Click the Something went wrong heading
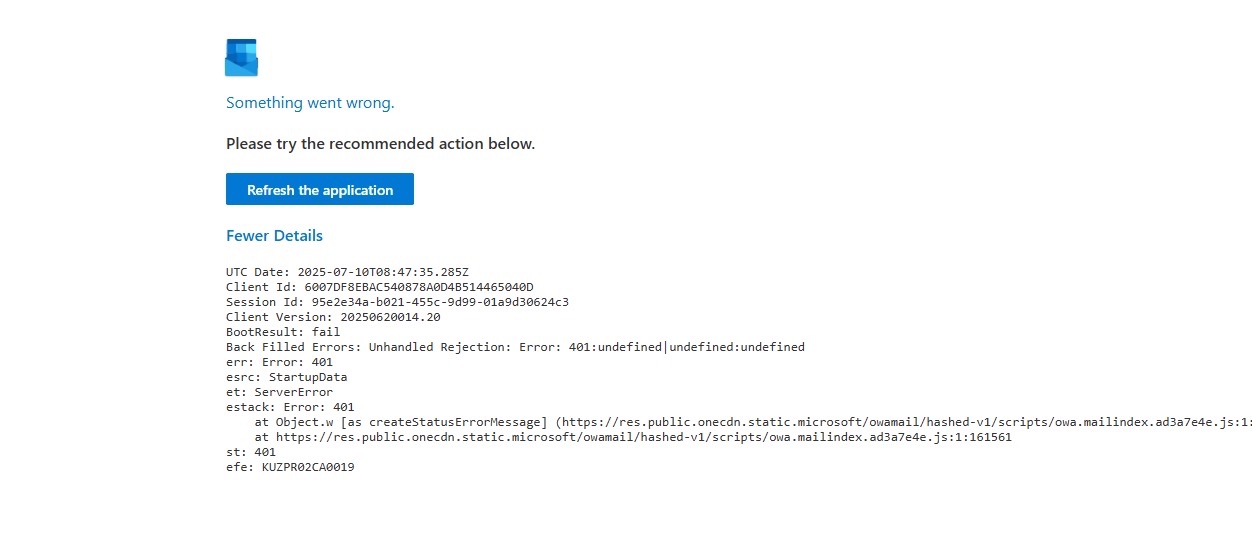1252x548 pixels. [310, 102]
